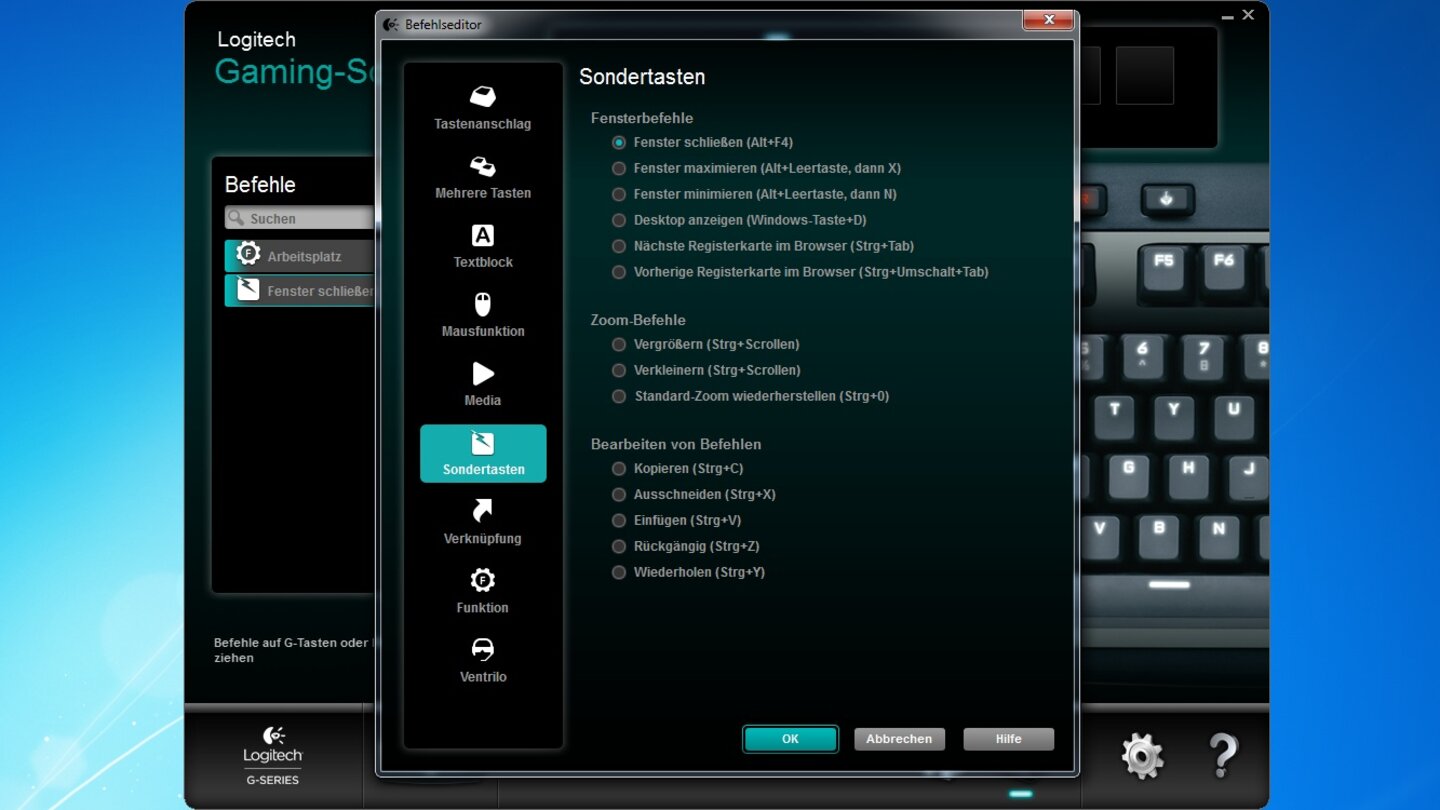
Task: Click help question mark in main window
Action: 1223,755
